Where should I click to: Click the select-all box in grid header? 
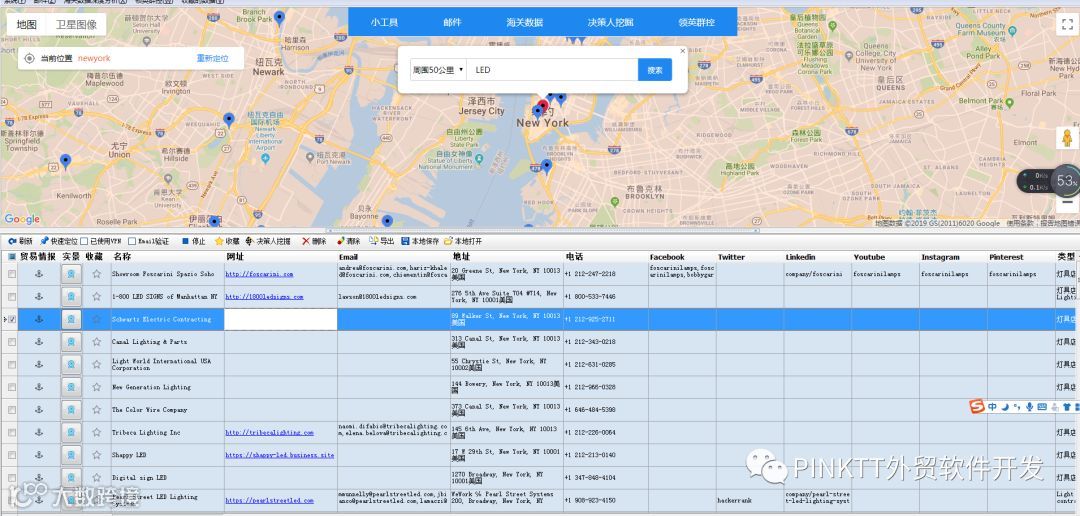[12, 257]
